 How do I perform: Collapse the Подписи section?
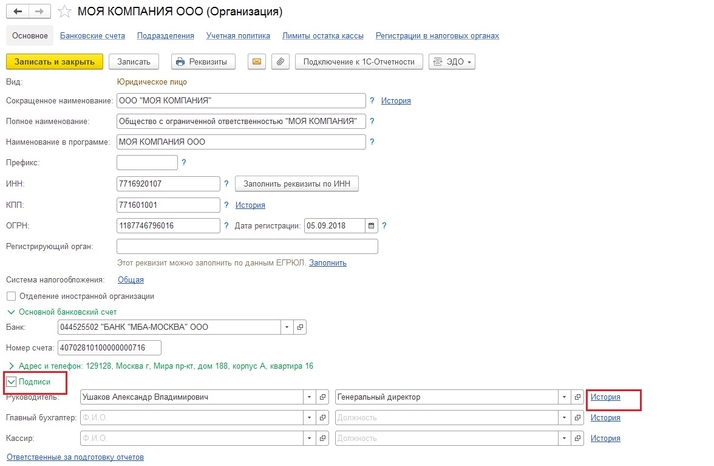pos(12,382)
